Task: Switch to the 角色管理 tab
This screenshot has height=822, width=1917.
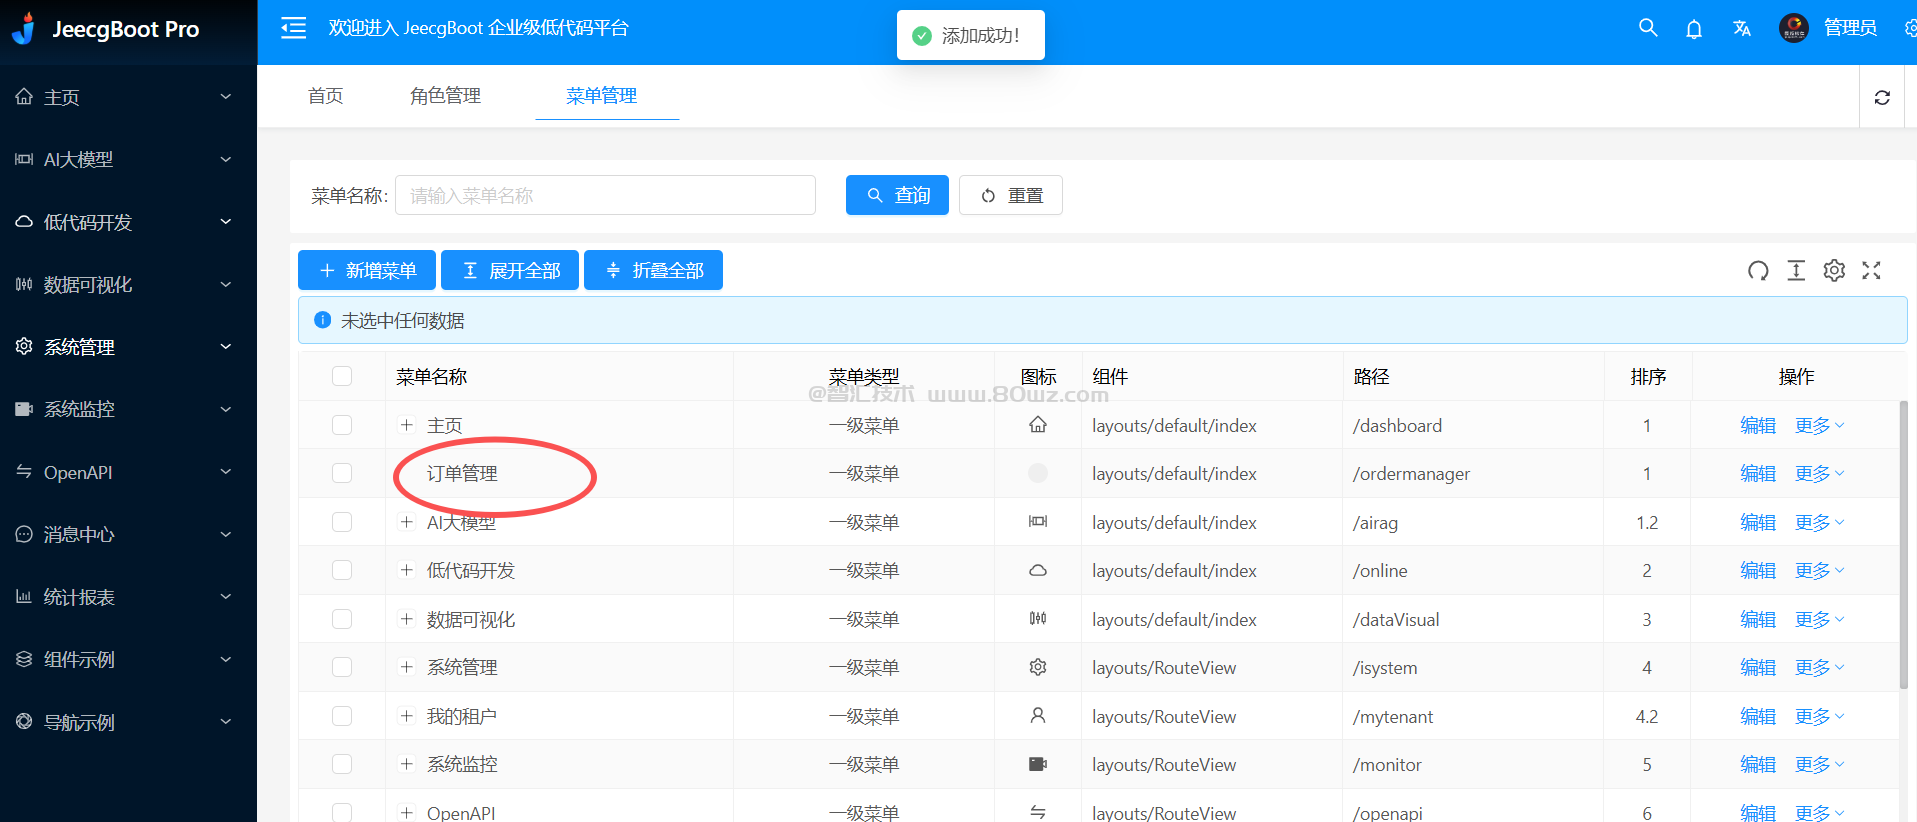Action: [445, 96]
